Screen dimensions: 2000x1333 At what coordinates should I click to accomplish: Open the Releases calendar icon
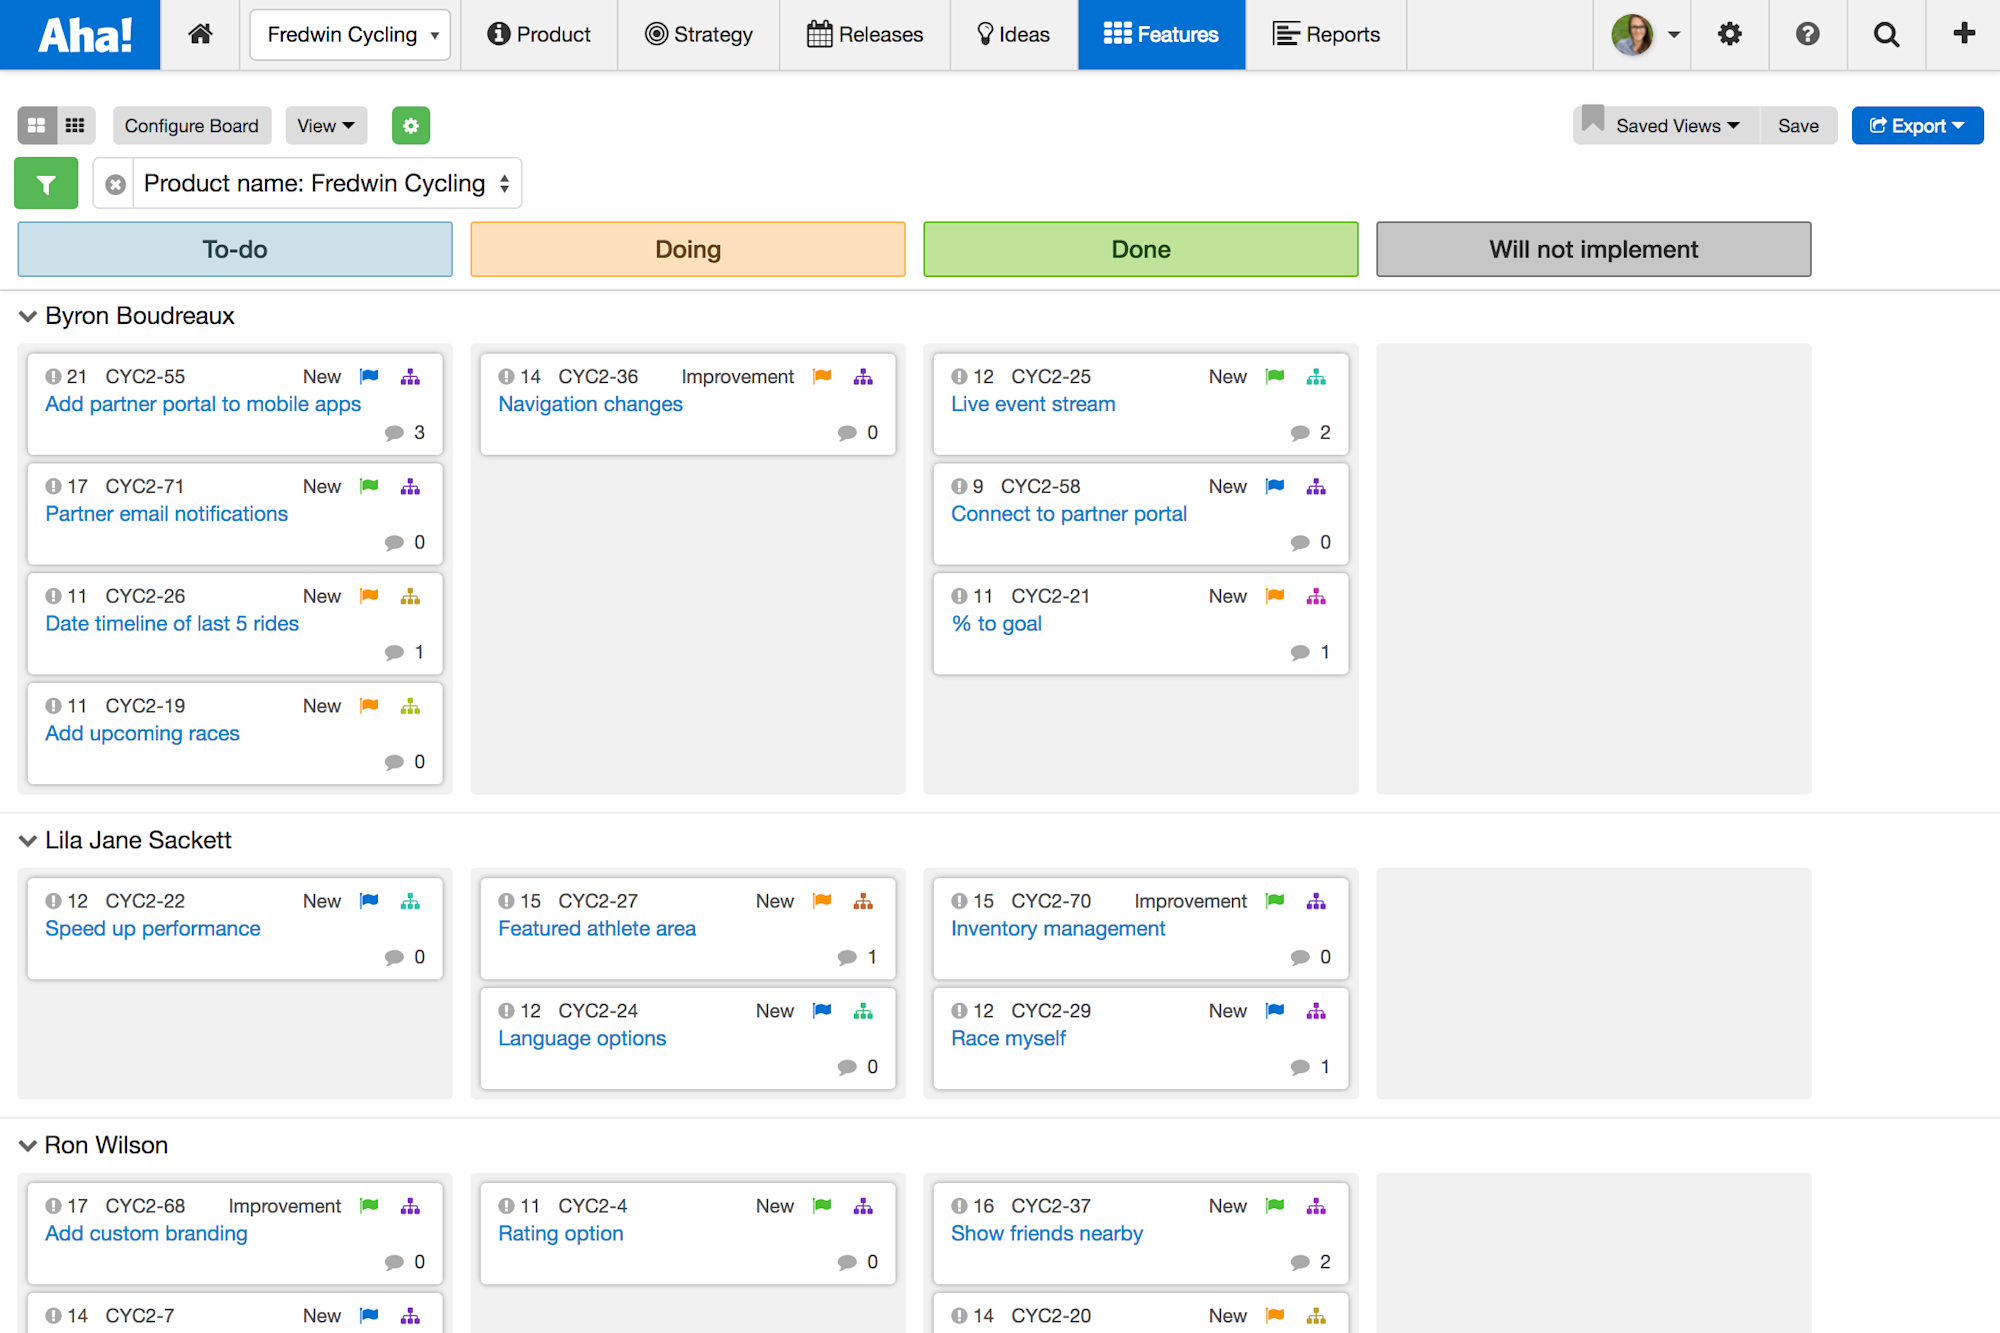pyautogui.click(x=821, y=33)
